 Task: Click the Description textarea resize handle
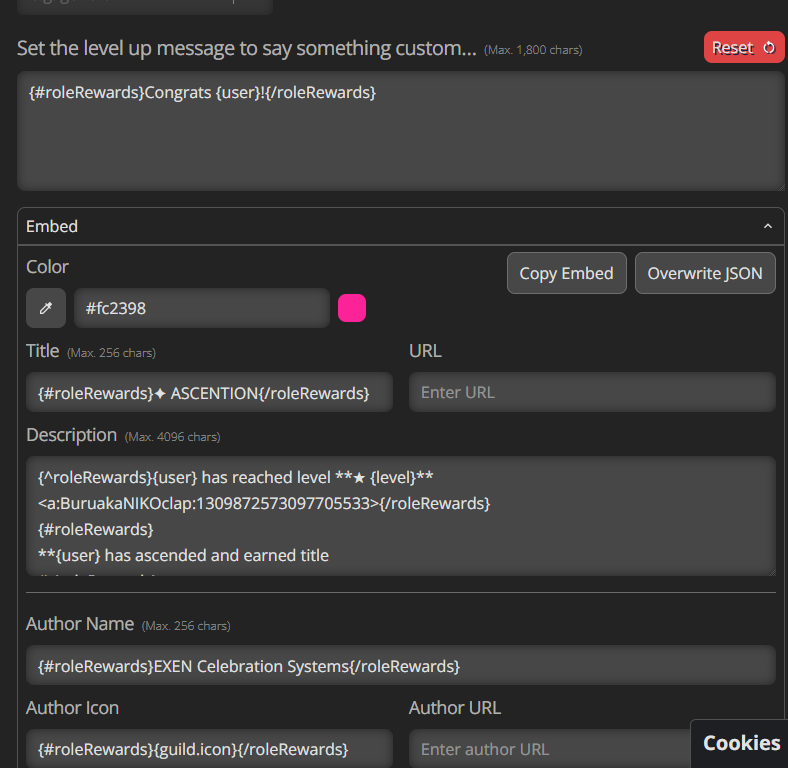click(x=772, y=572)
